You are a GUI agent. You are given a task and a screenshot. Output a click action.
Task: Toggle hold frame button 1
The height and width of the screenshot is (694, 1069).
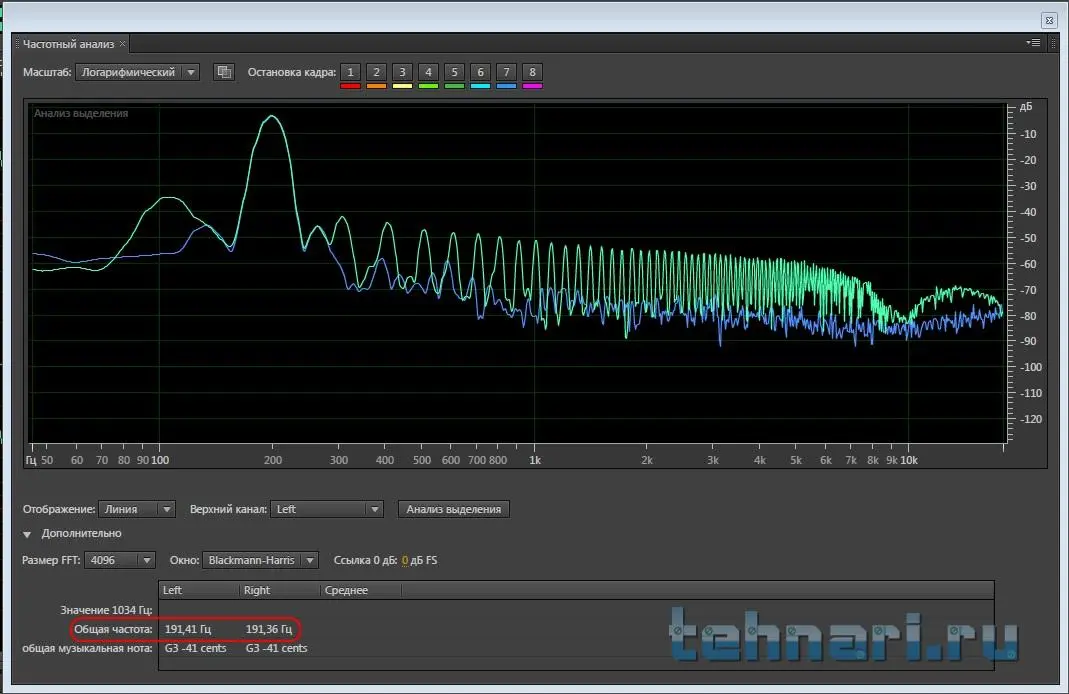point(350,72)
